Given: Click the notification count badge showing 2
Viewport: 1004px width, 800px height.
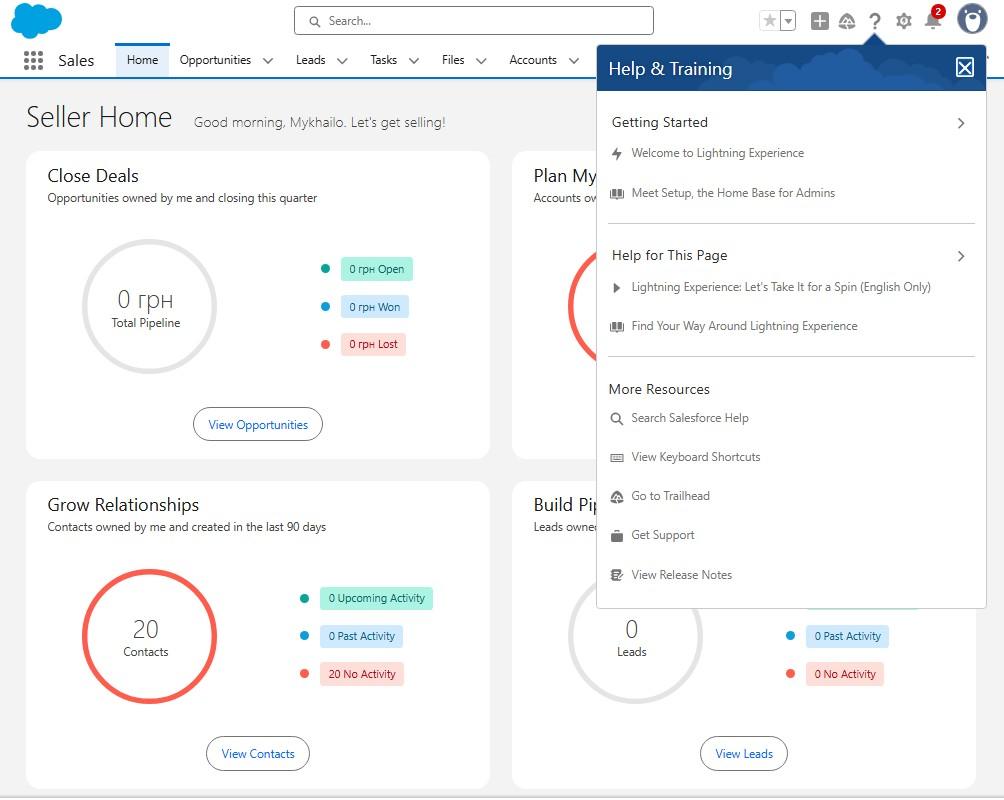Looking at the screenshot, I should [x=938, y=12].
